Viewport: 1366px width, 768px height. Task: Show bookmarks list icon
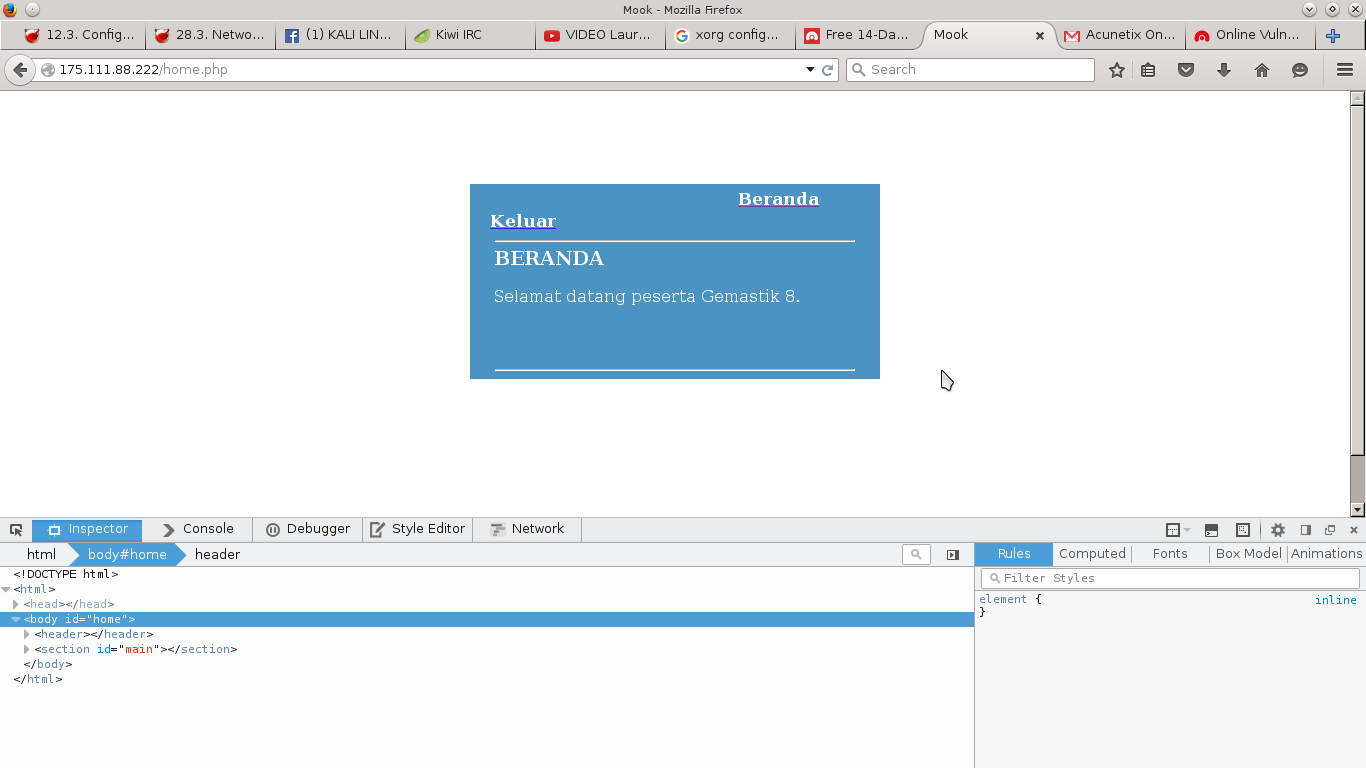coord(1148,70)
